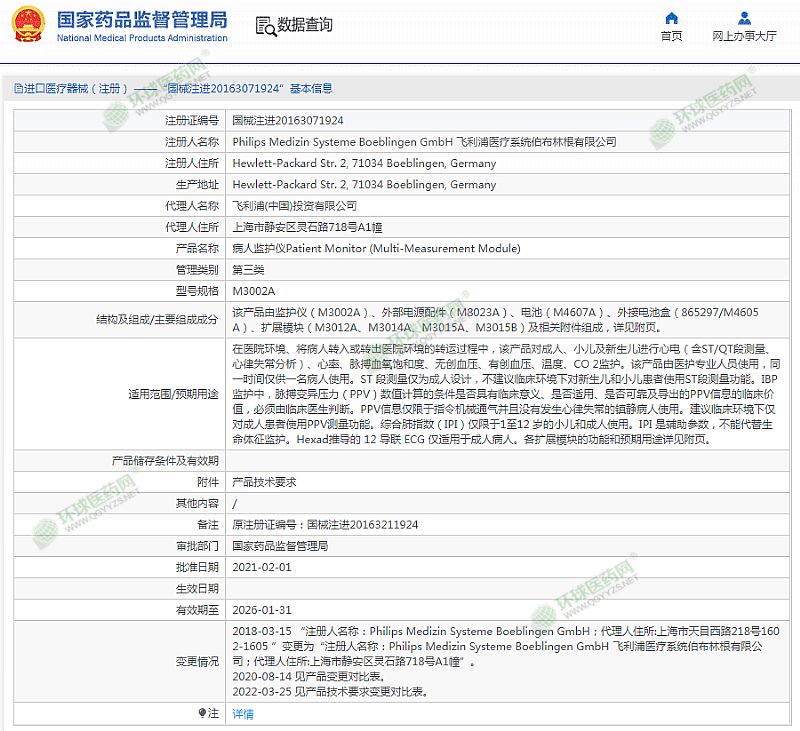Open the 网上办事大厅 navigation item

(744, 36)
